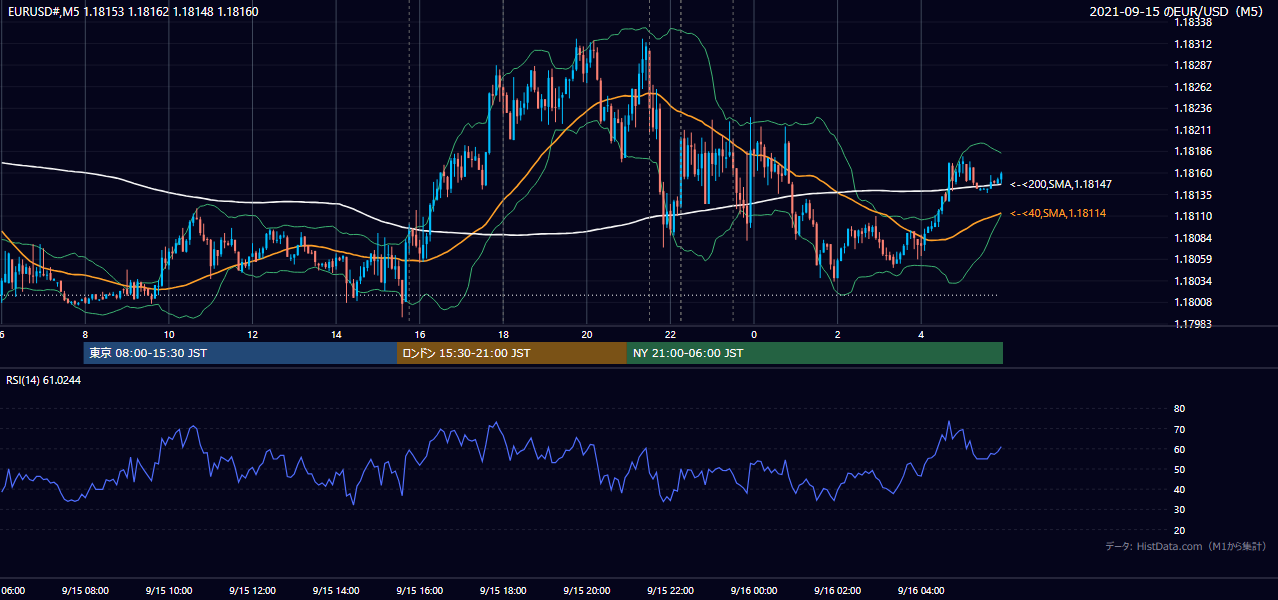Click RSI scale level 70

[1179, 429]
